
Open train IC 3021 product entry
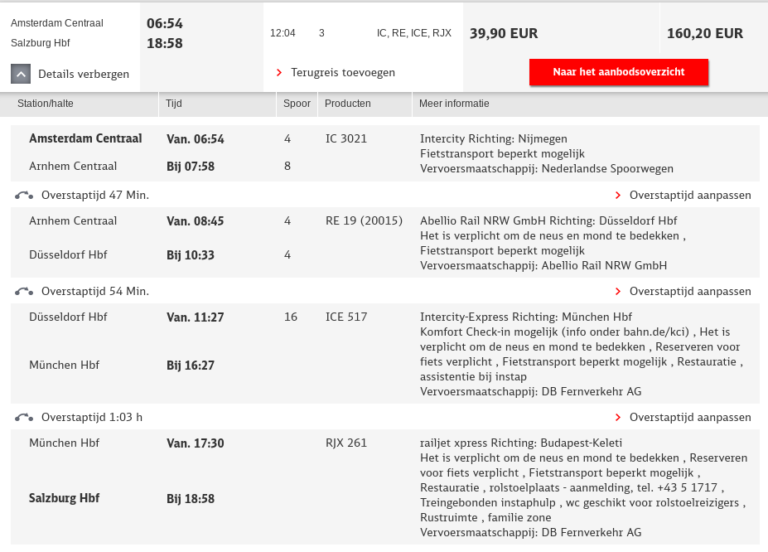coord(346,139)
